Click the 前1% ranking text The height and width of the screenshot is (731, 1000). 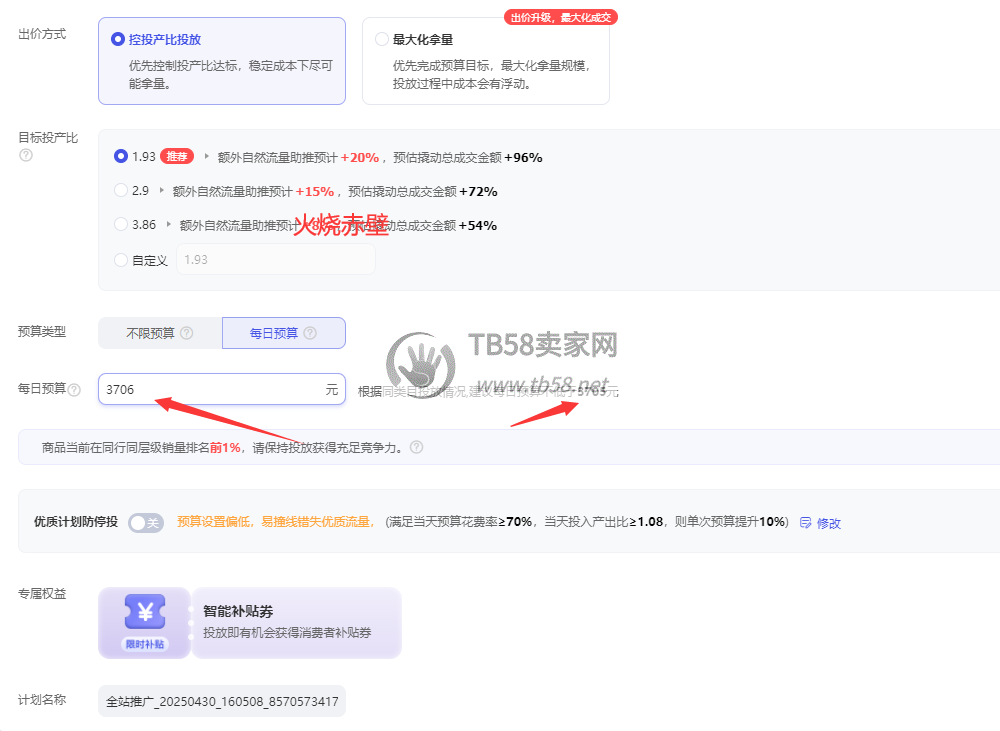(x=225, y=448)
